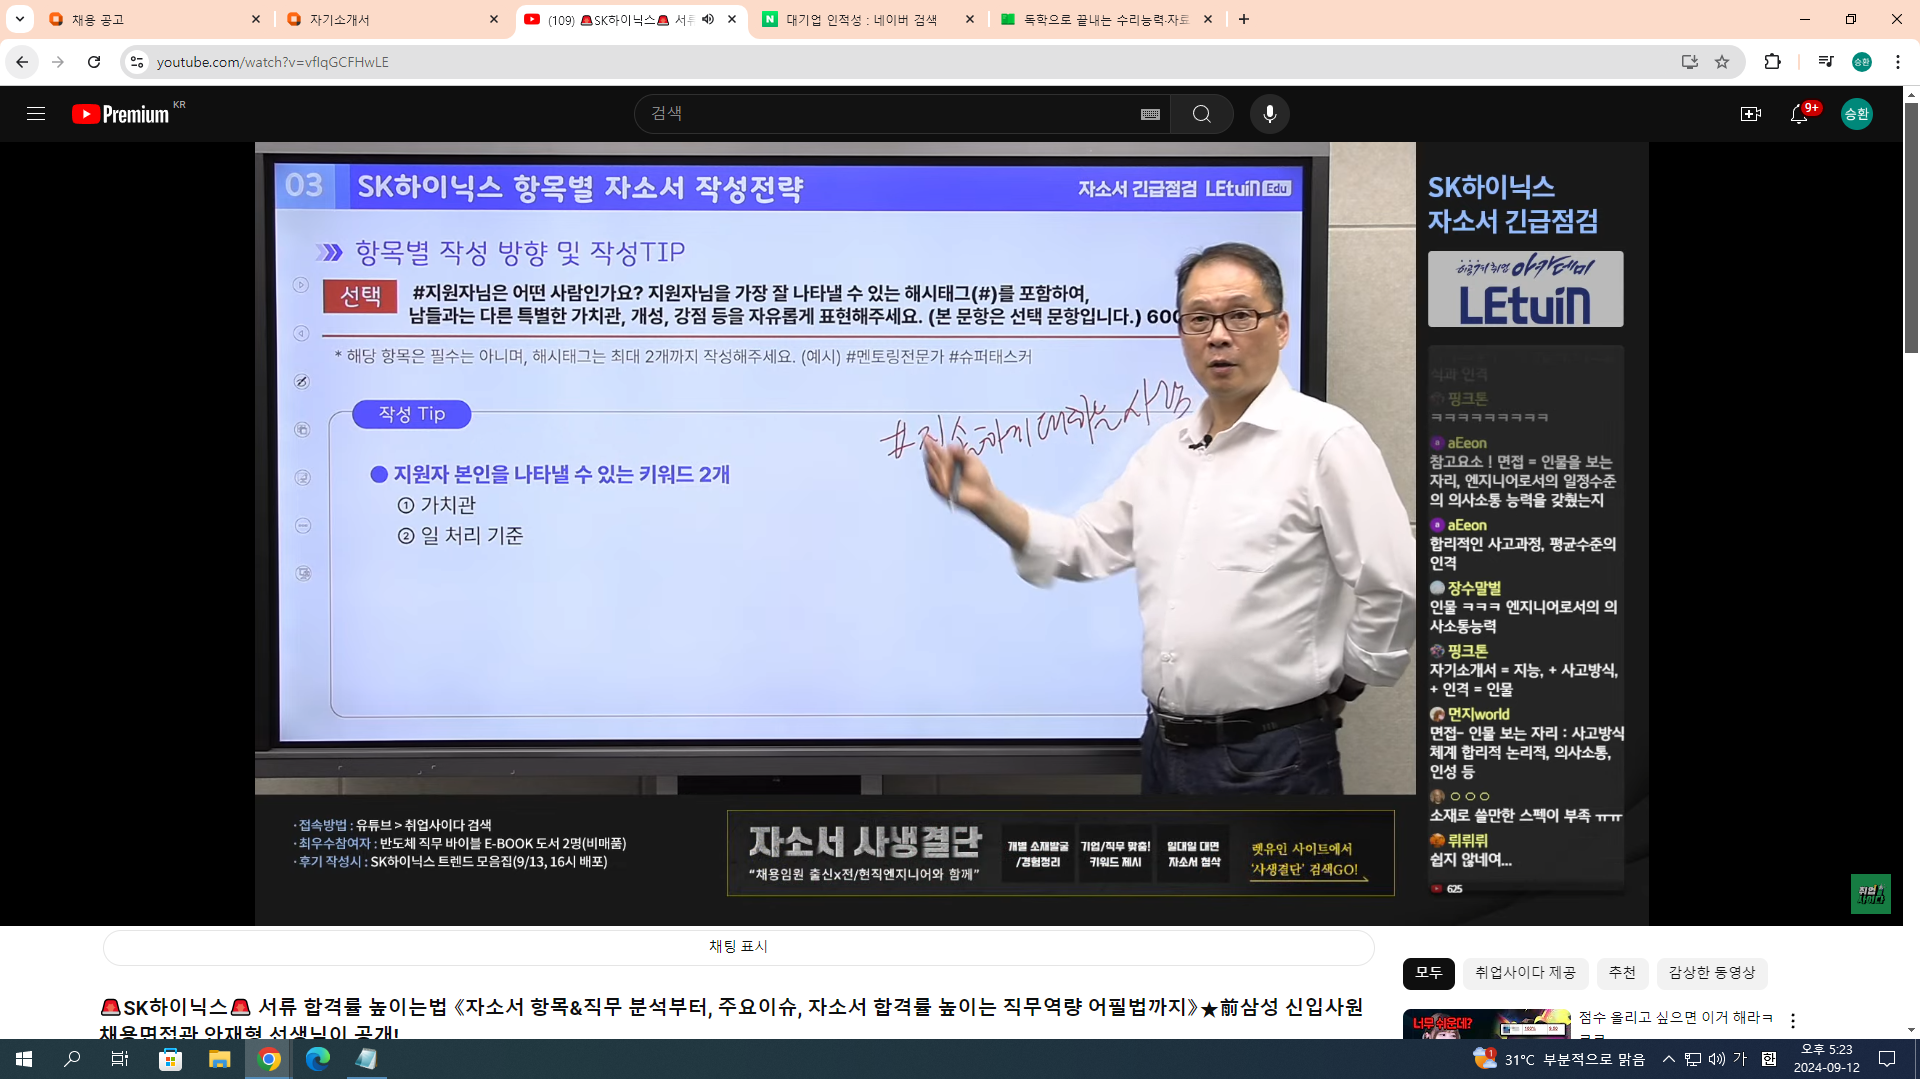Close the 대기업 인적성 tab

tap(969, 19)
